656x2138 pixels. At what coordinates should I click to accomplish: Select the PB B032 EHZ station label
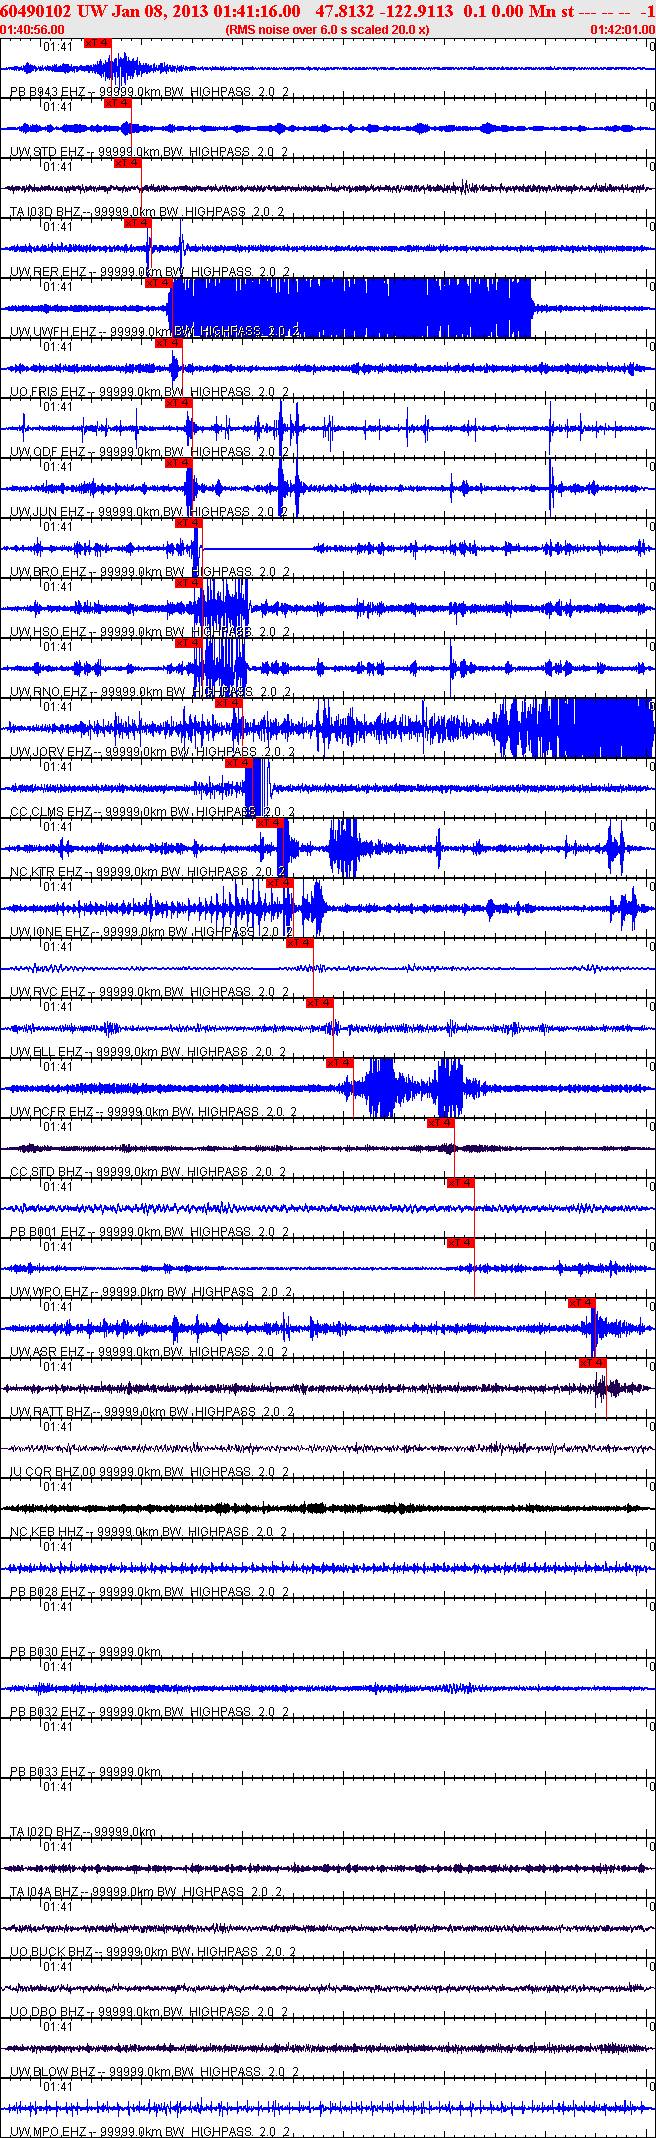150,1712
